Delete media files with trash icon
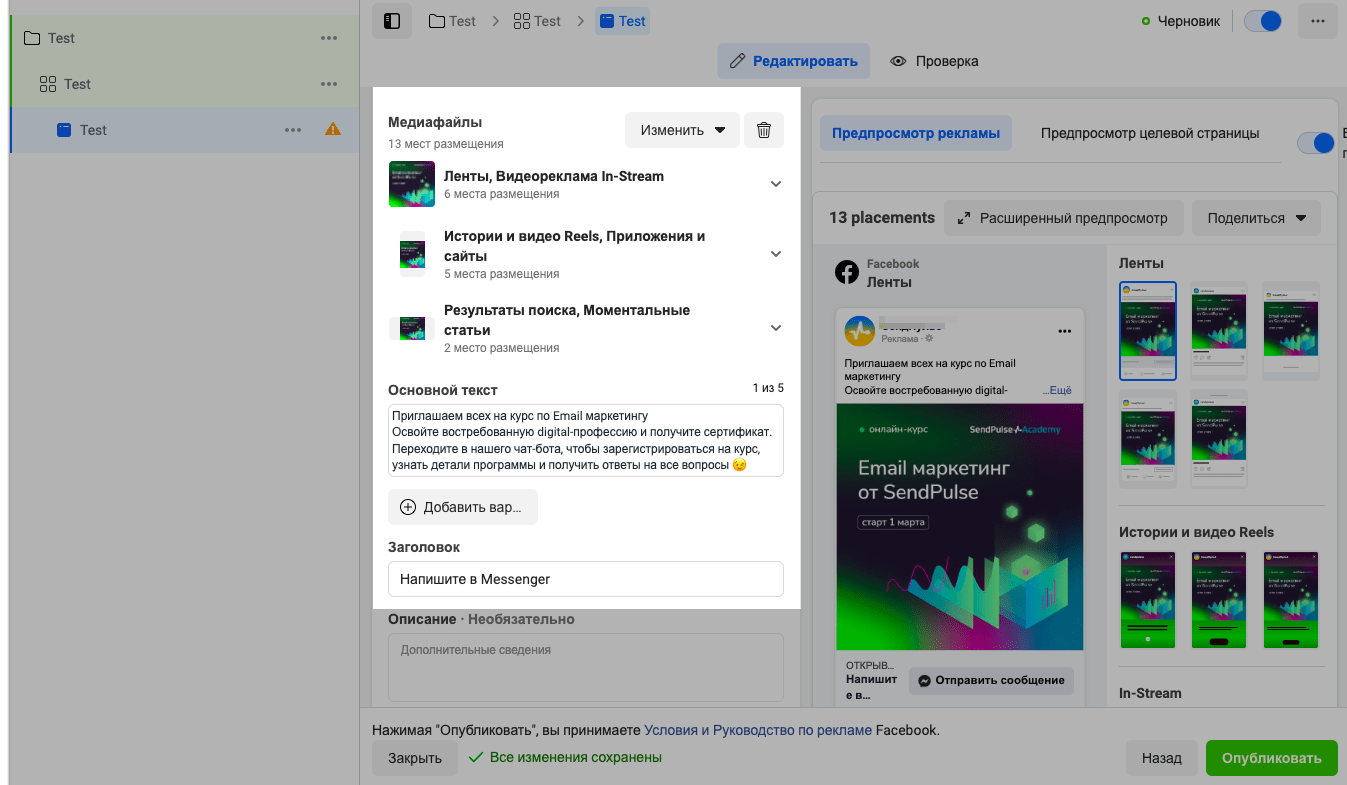Viewport: 1347px width, 785px height. 764,130
